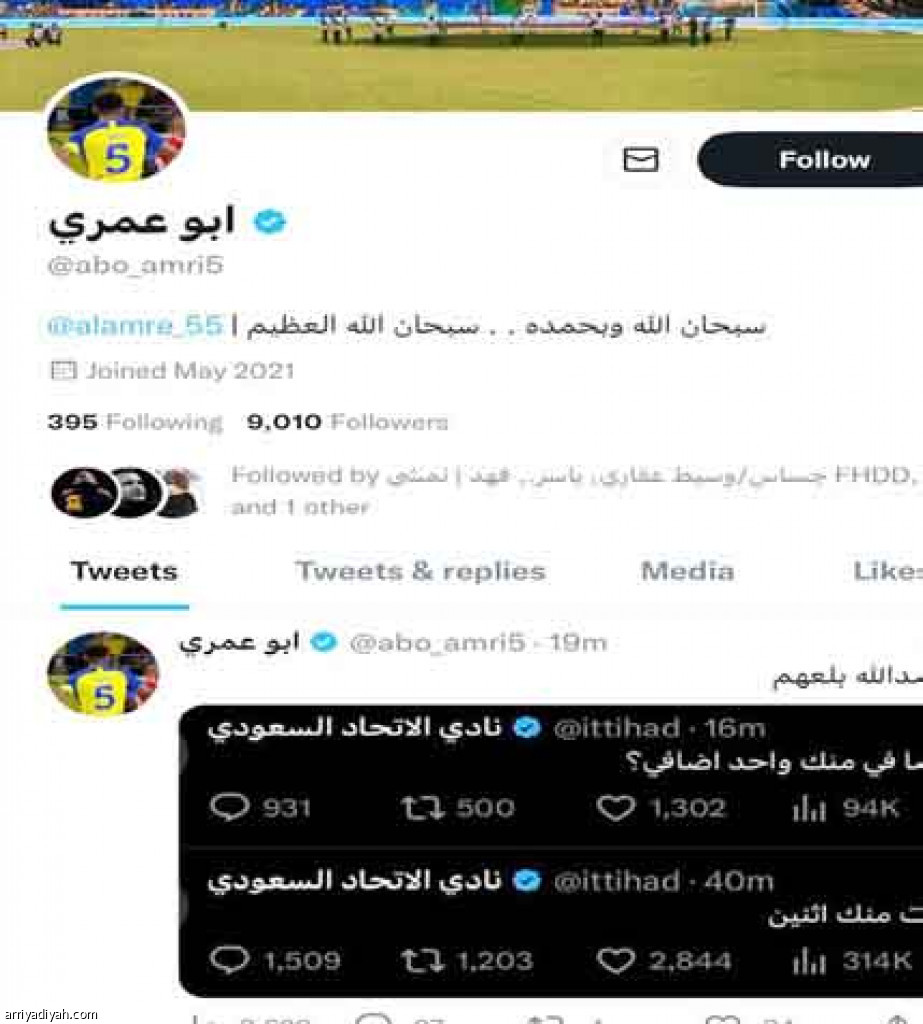The height and width of the screenshot is (1024, 923).
Task: View the 9,010 Followers list
Action: tap(348, 422)
